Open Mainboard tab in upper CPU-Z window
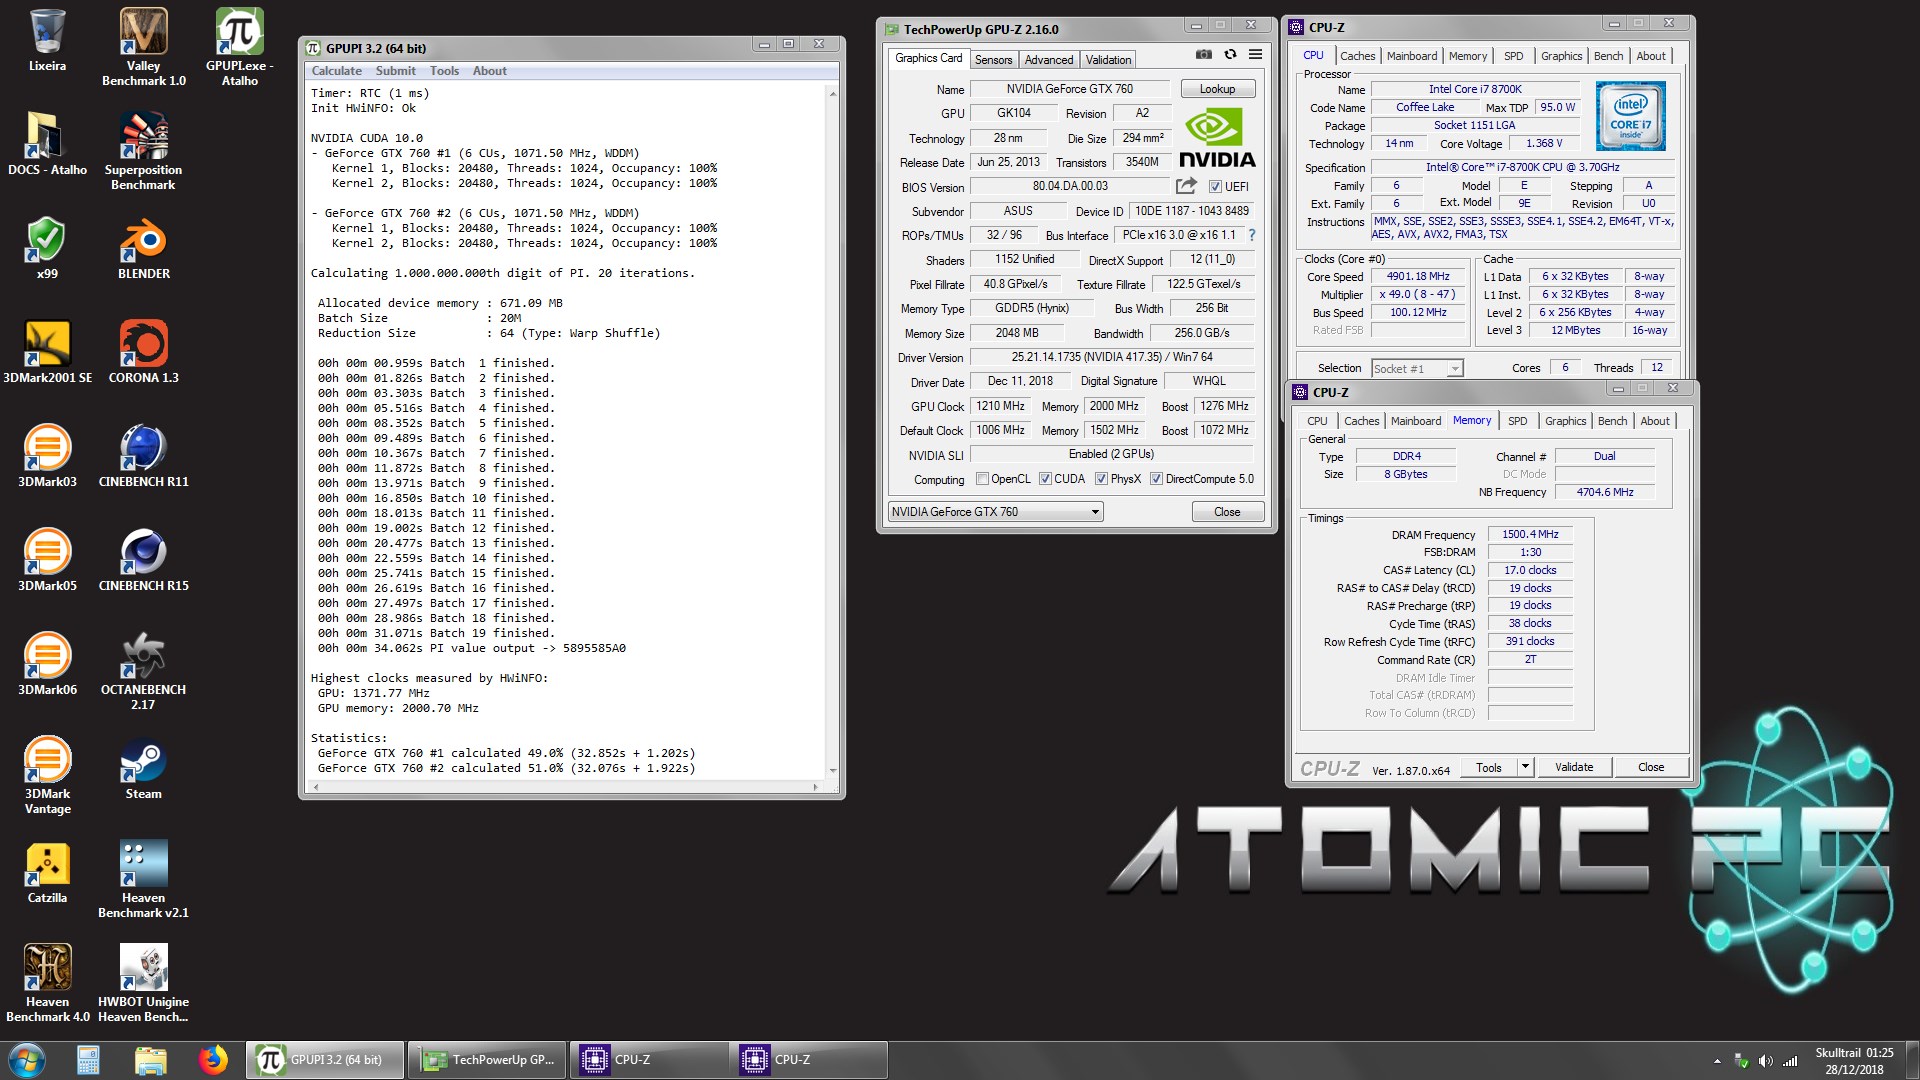Screen dimensions: 1920x1080 coord(1411,56)
